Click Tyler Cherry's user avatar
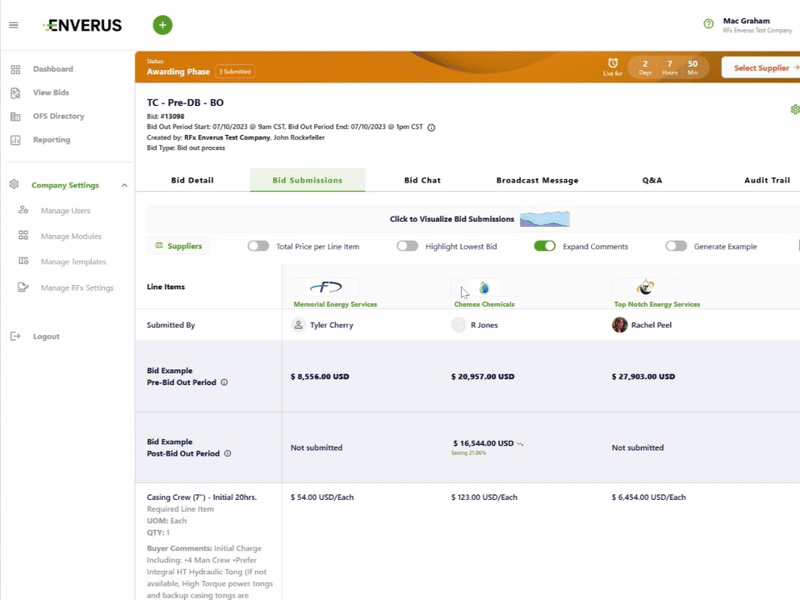This screenshot has height=600, width=800. pyautogui.click(x=298, y=324)
